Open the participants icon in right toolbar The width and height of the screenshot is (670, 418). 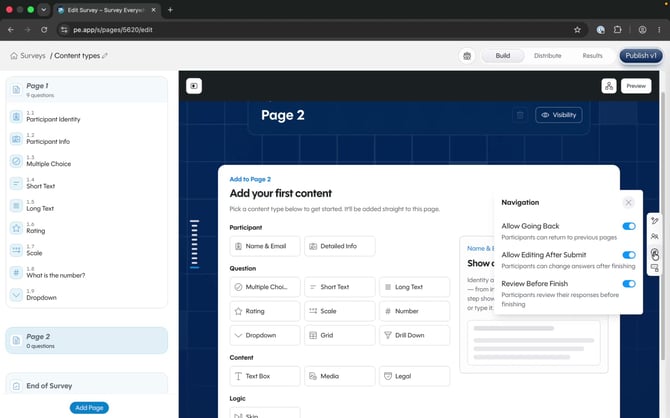click(655, 236)
